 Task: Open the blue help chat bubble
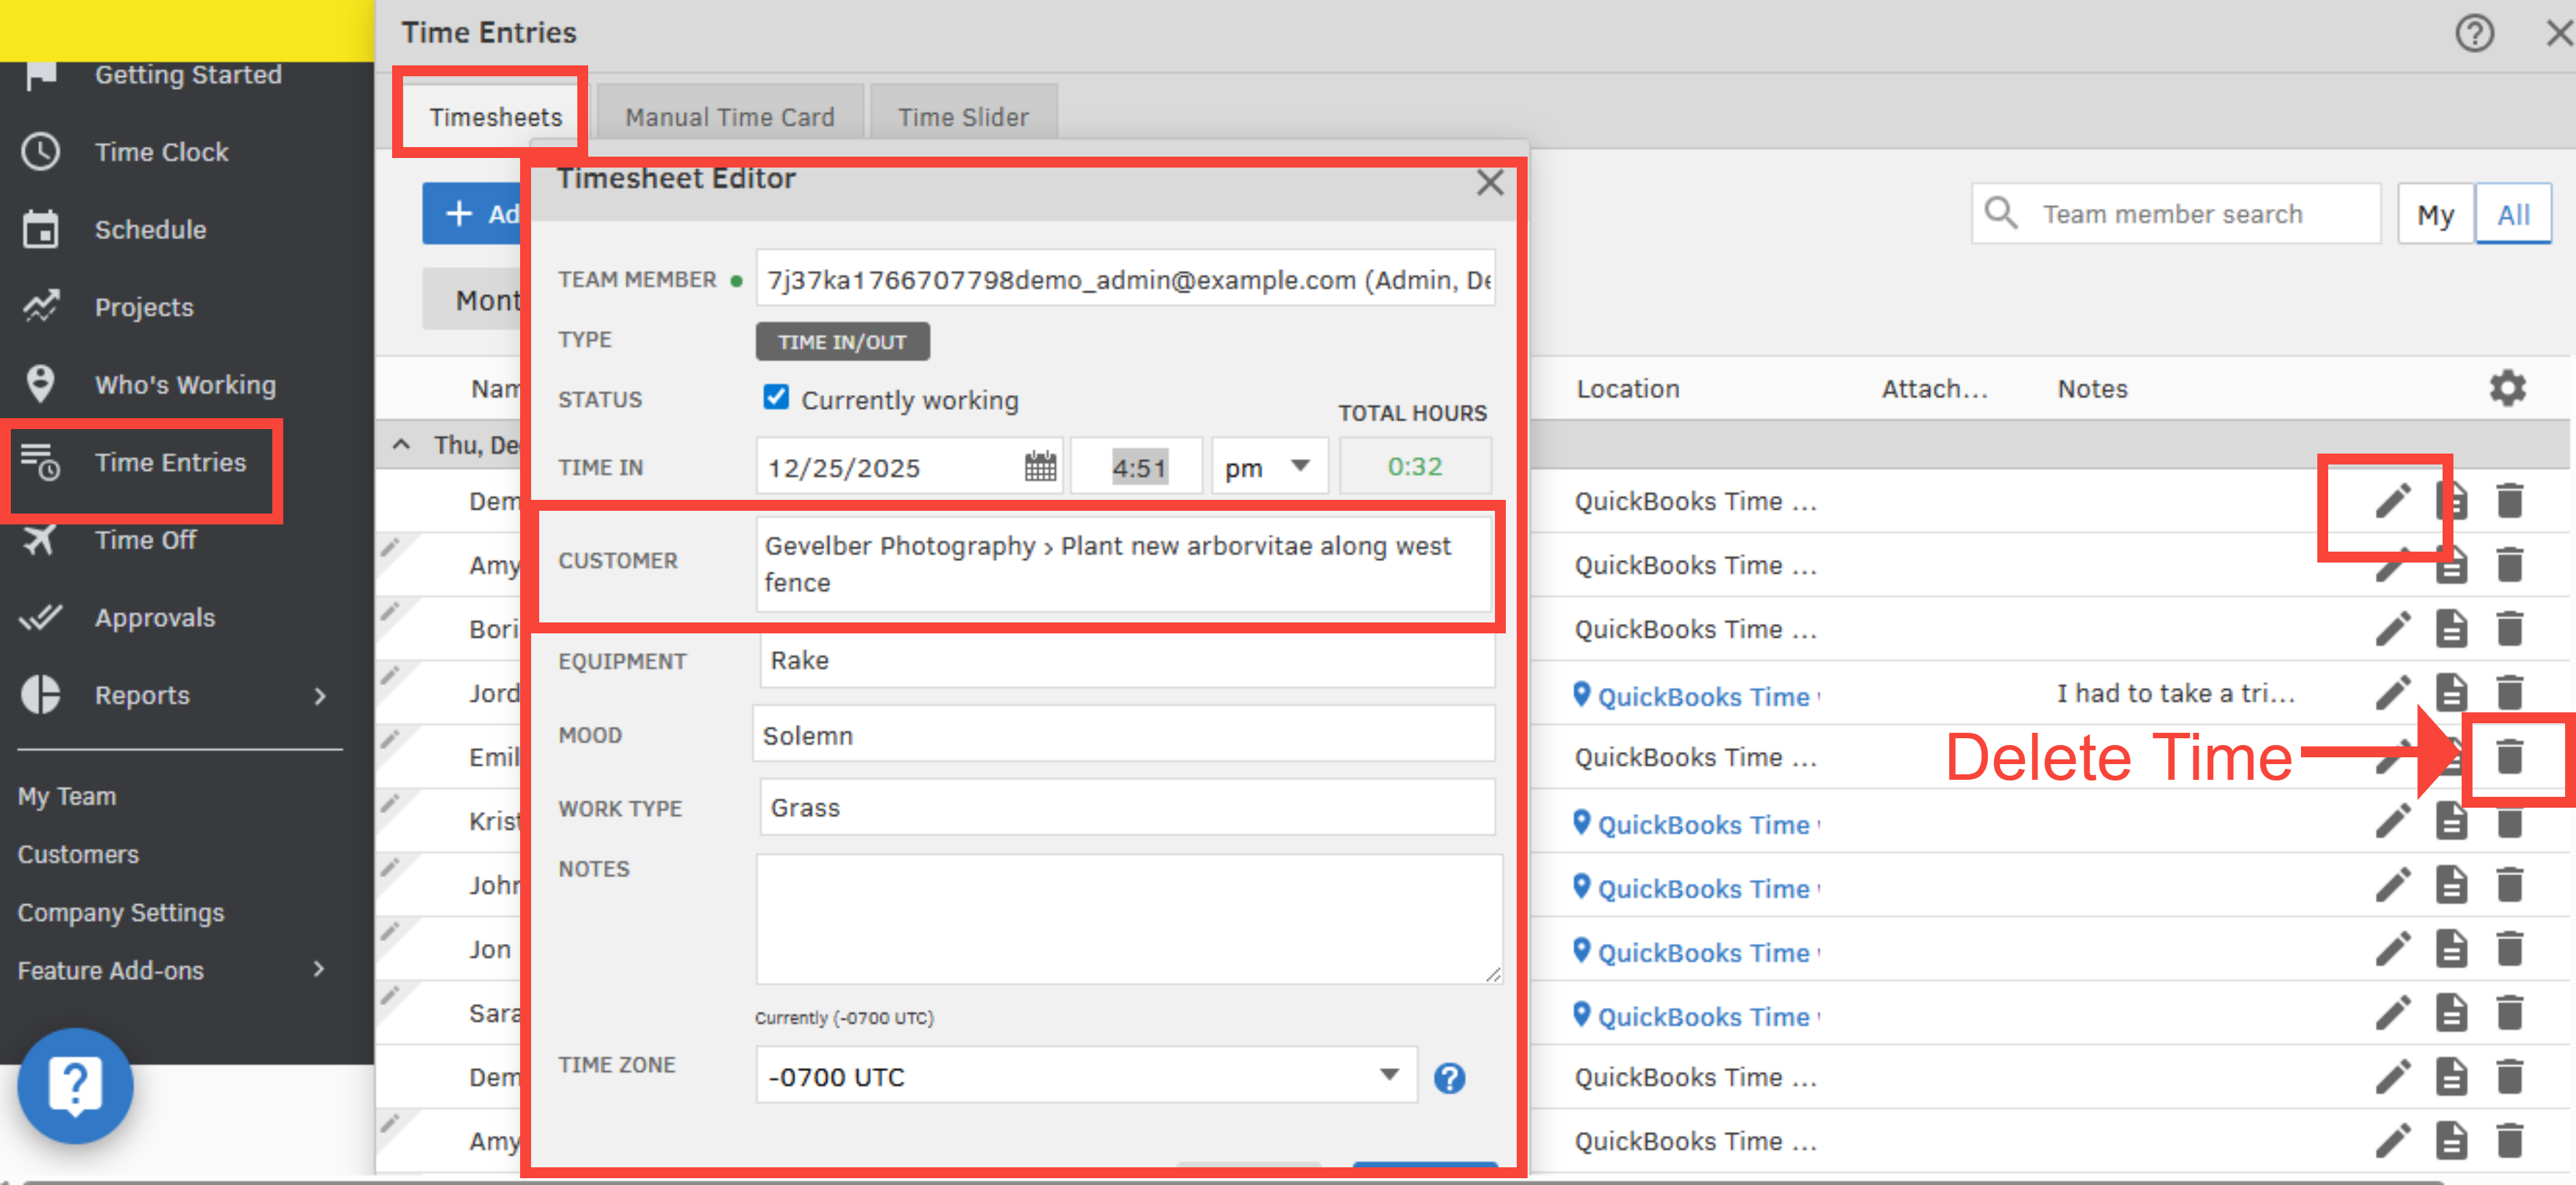point(75,1086)
